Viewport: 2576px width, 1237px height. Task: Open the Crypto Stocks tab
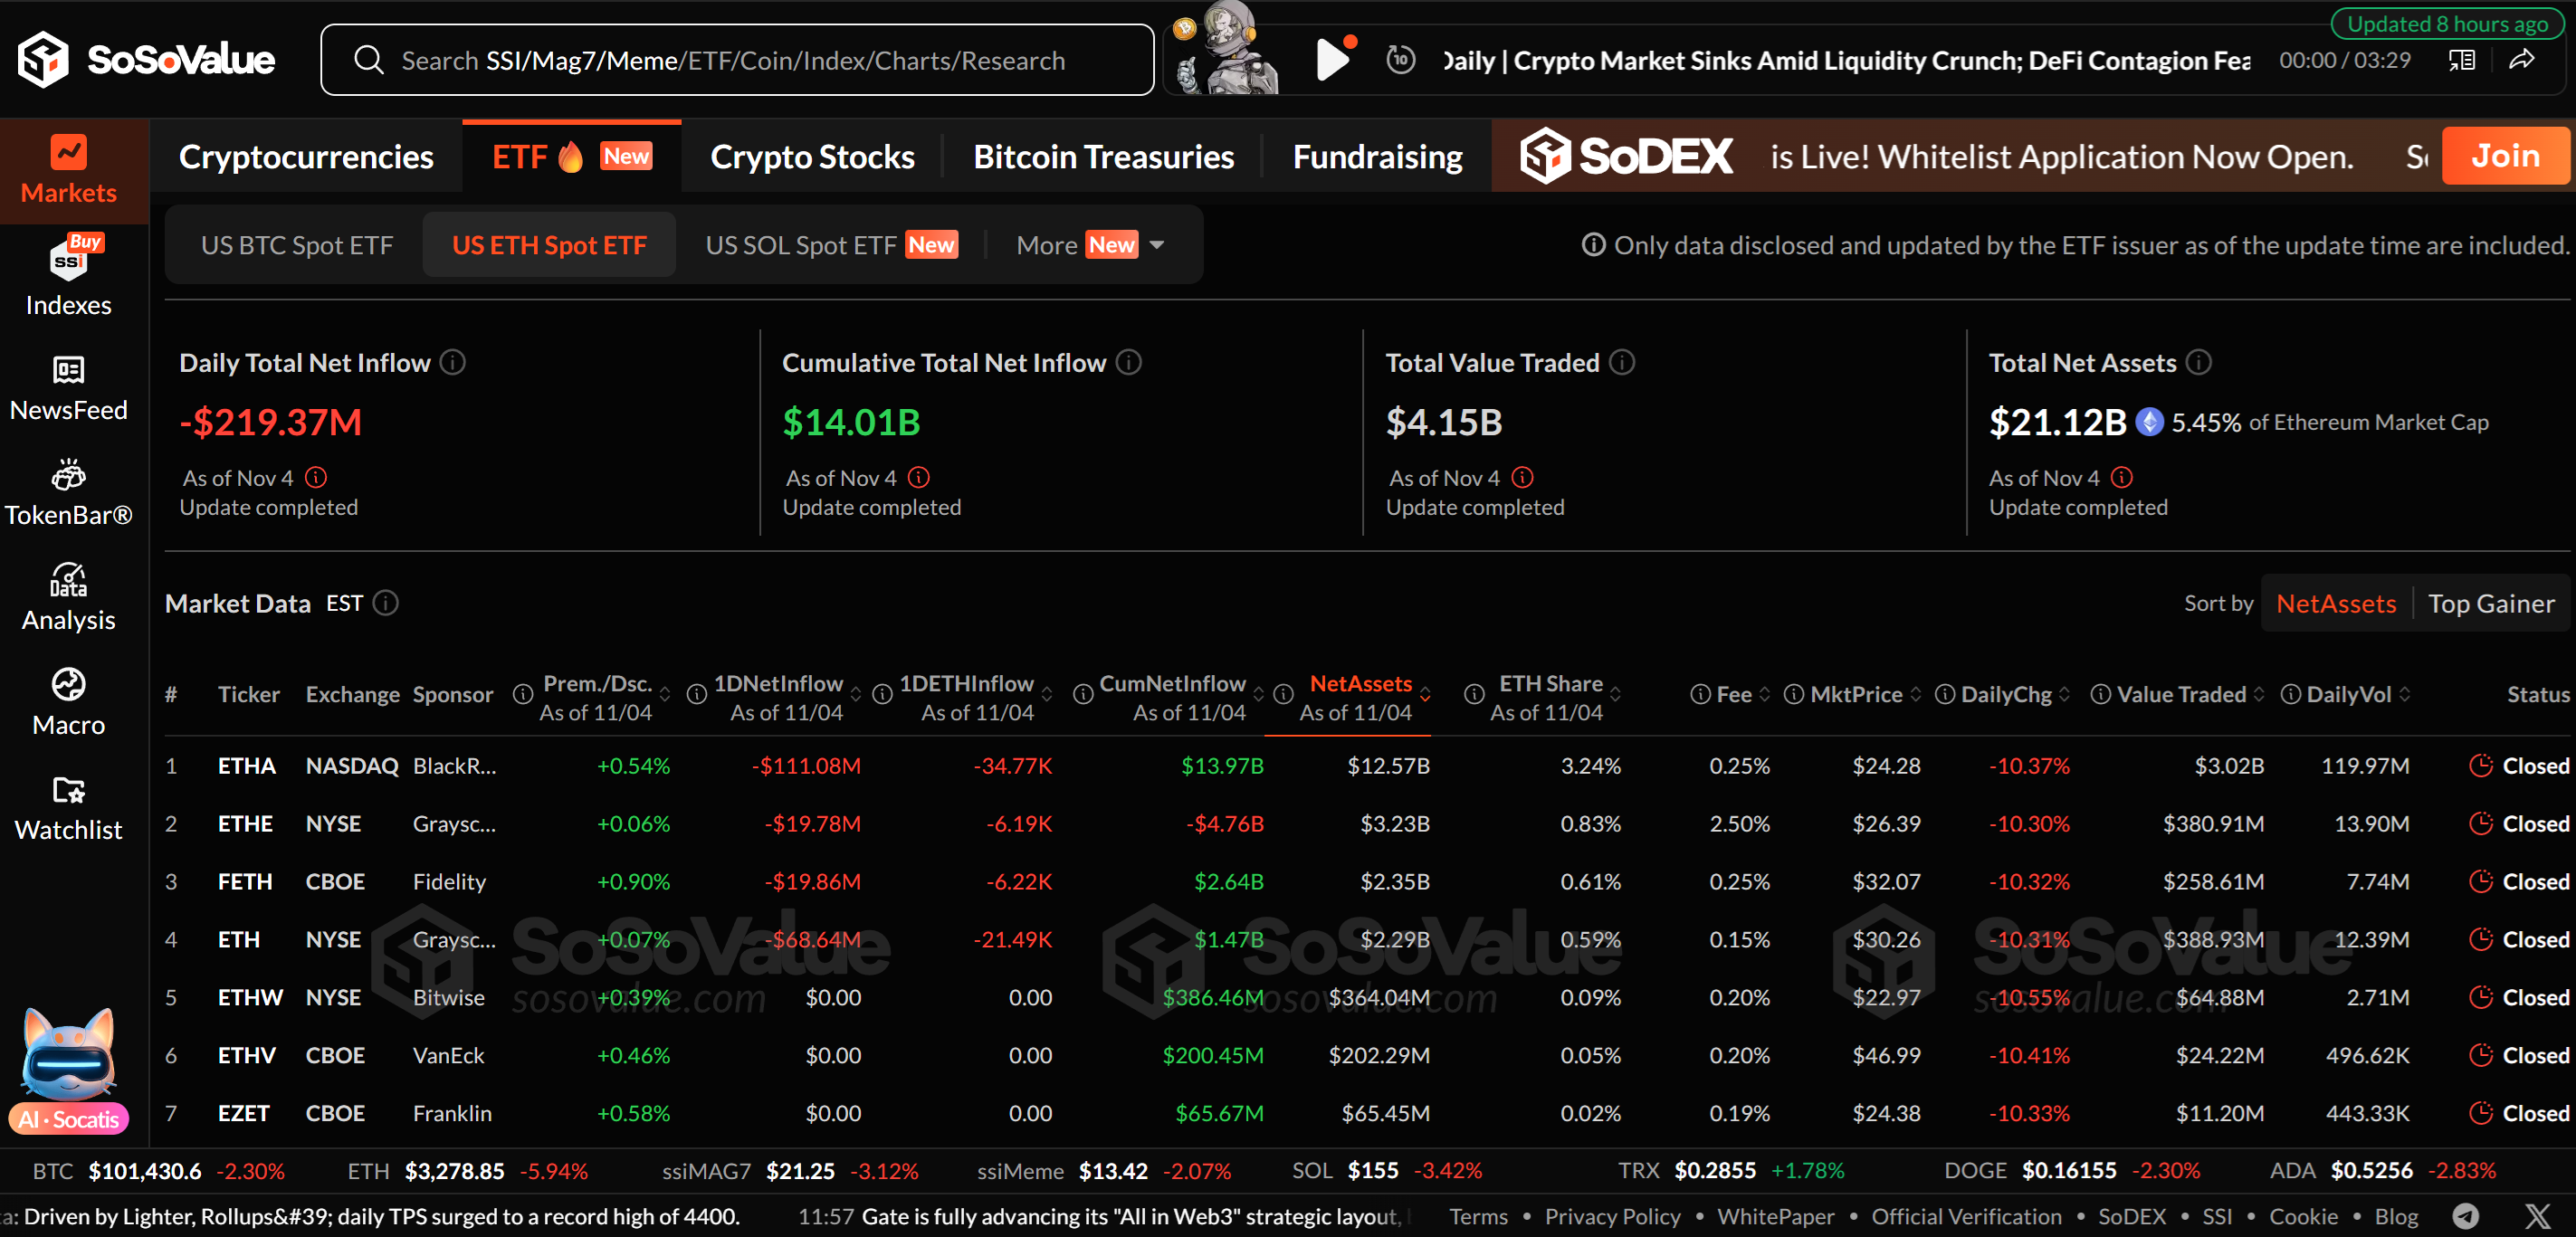click(812, 157)
